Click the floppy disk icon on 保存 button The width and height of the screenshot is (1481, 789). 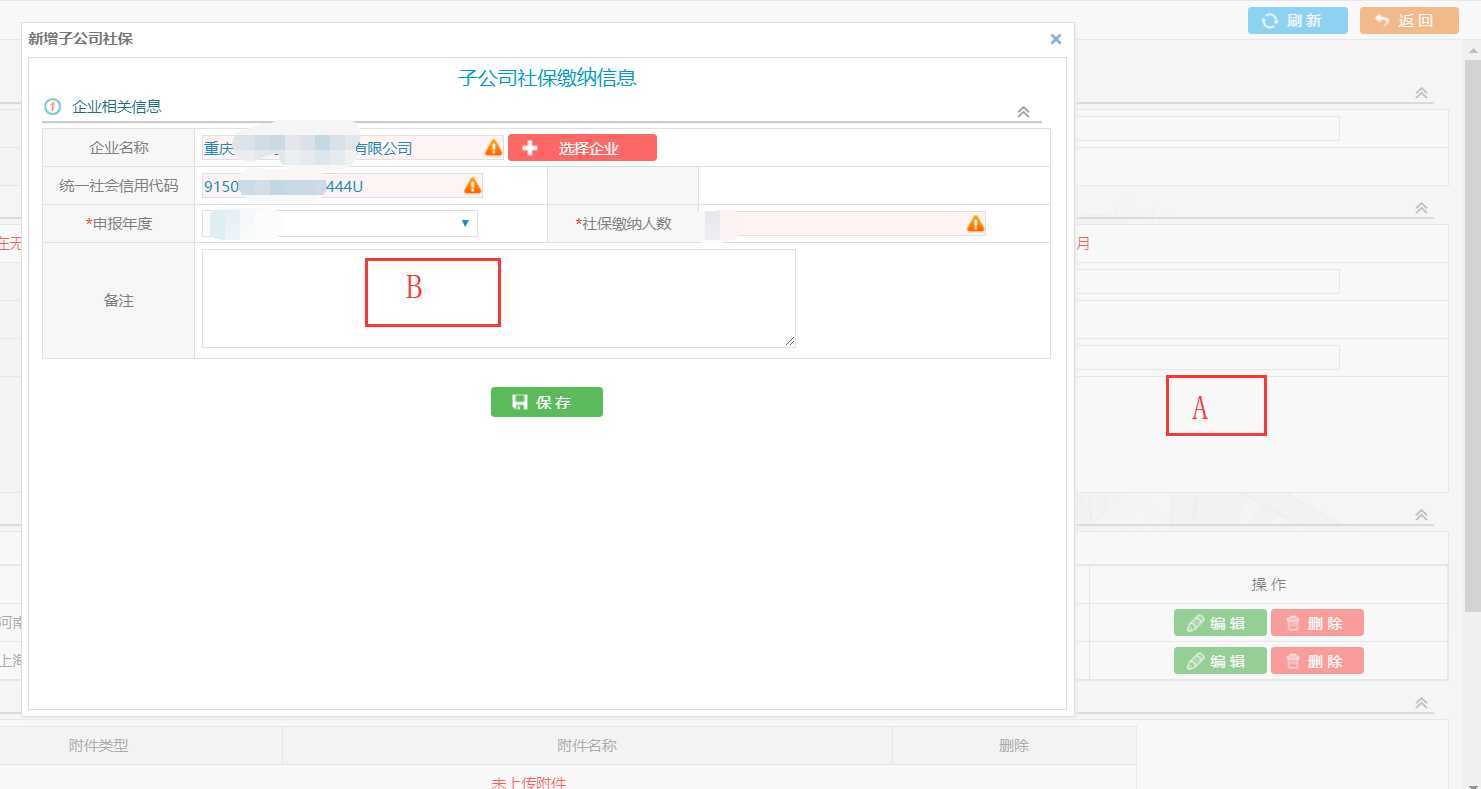click(x=520, y=402)
